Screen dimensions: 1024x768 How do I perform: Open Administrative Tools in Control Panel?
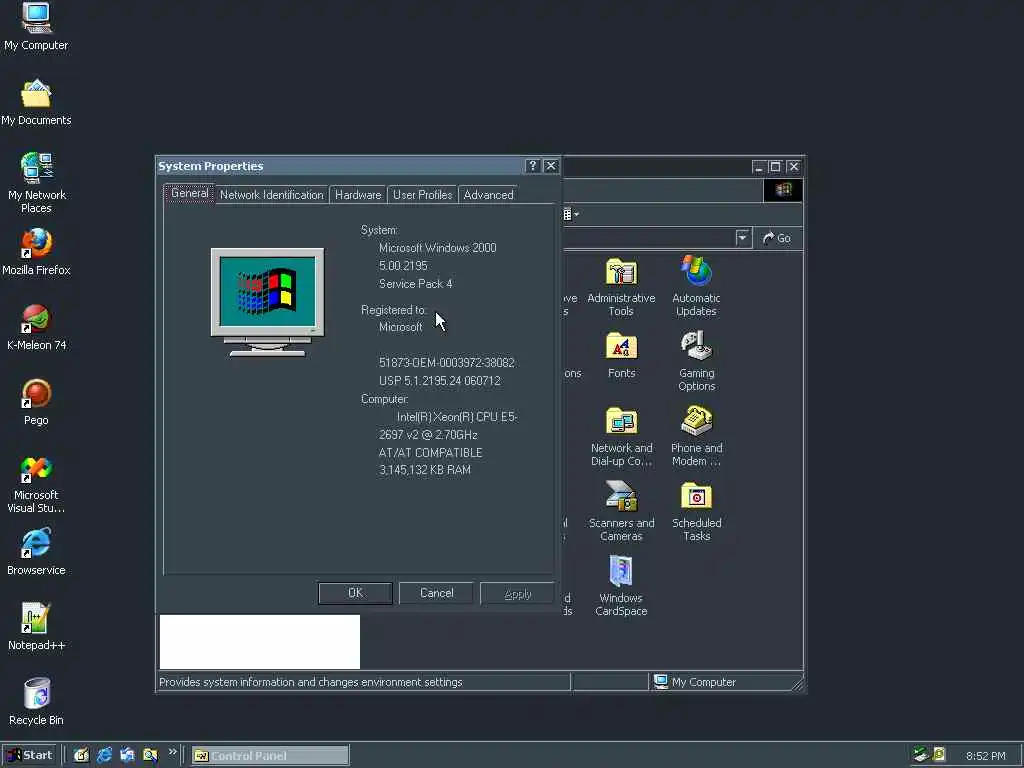(621, 287)
